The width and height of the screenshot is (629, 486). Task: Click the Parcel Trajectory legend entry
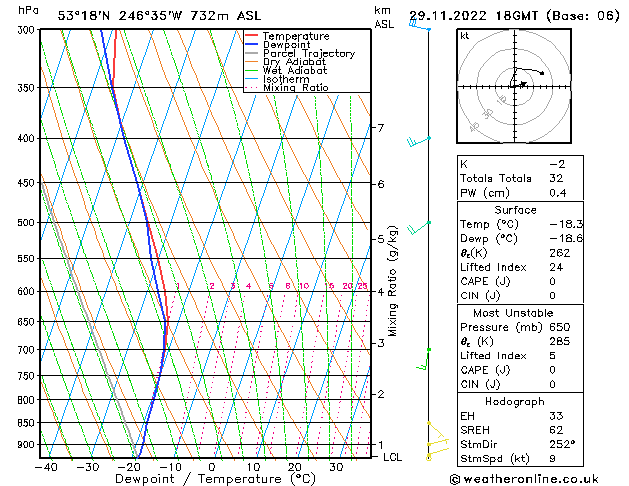pos(308,54)
